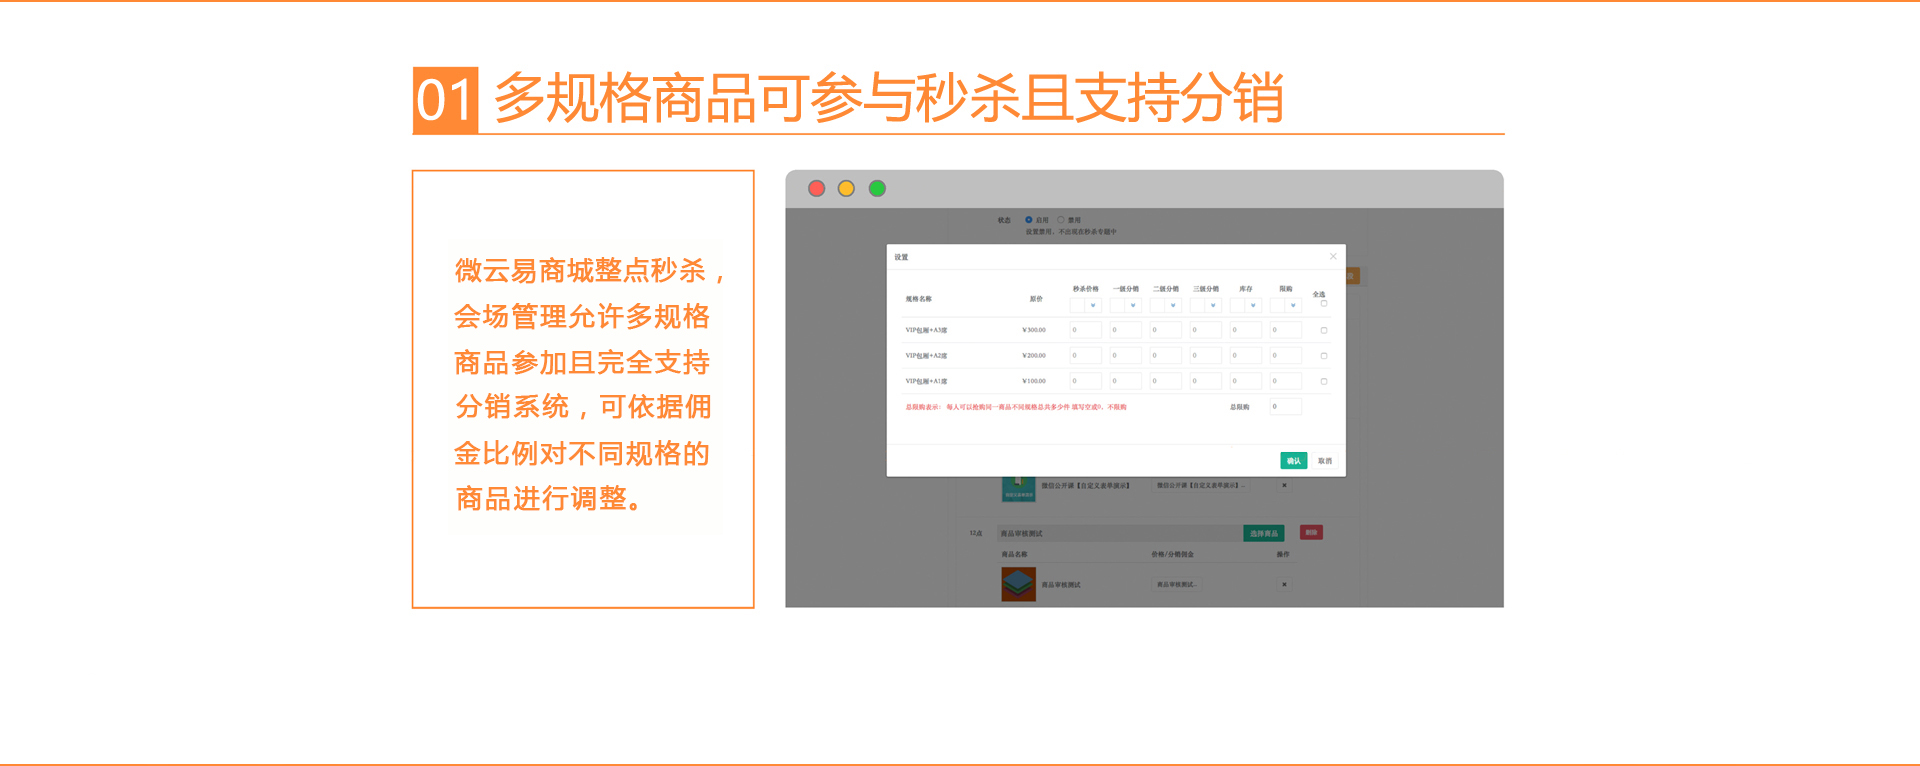The image size is (1920, 766).
Task: Click the 规格名称 column header
Action: [918, 299]
